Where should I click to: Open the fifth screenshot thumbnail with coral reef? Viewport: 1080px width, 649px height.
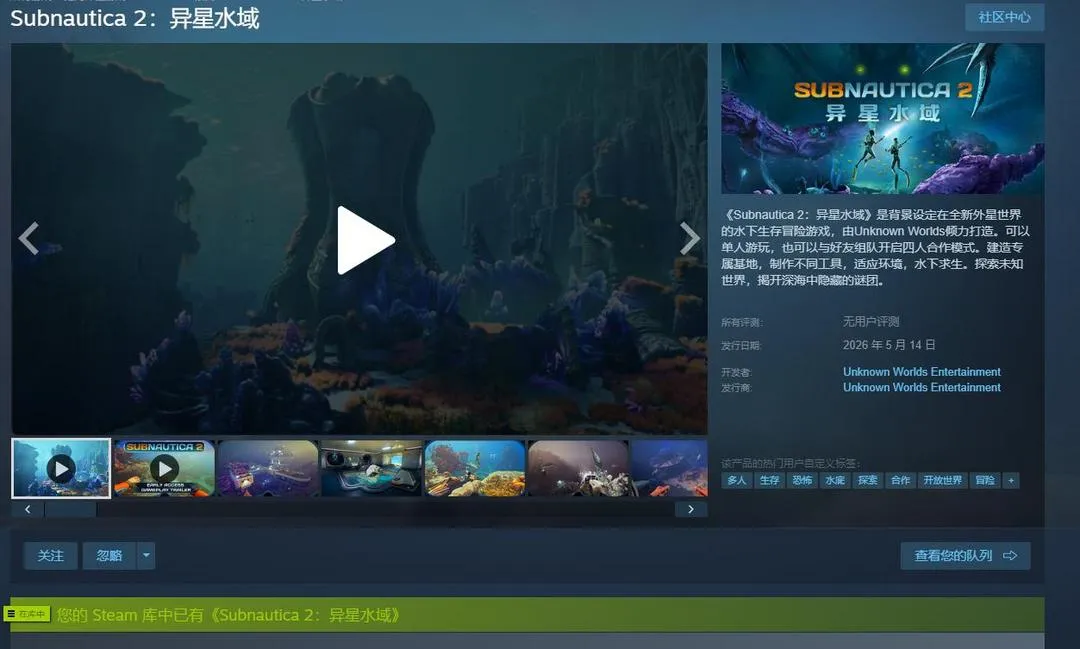pos(475,468)
